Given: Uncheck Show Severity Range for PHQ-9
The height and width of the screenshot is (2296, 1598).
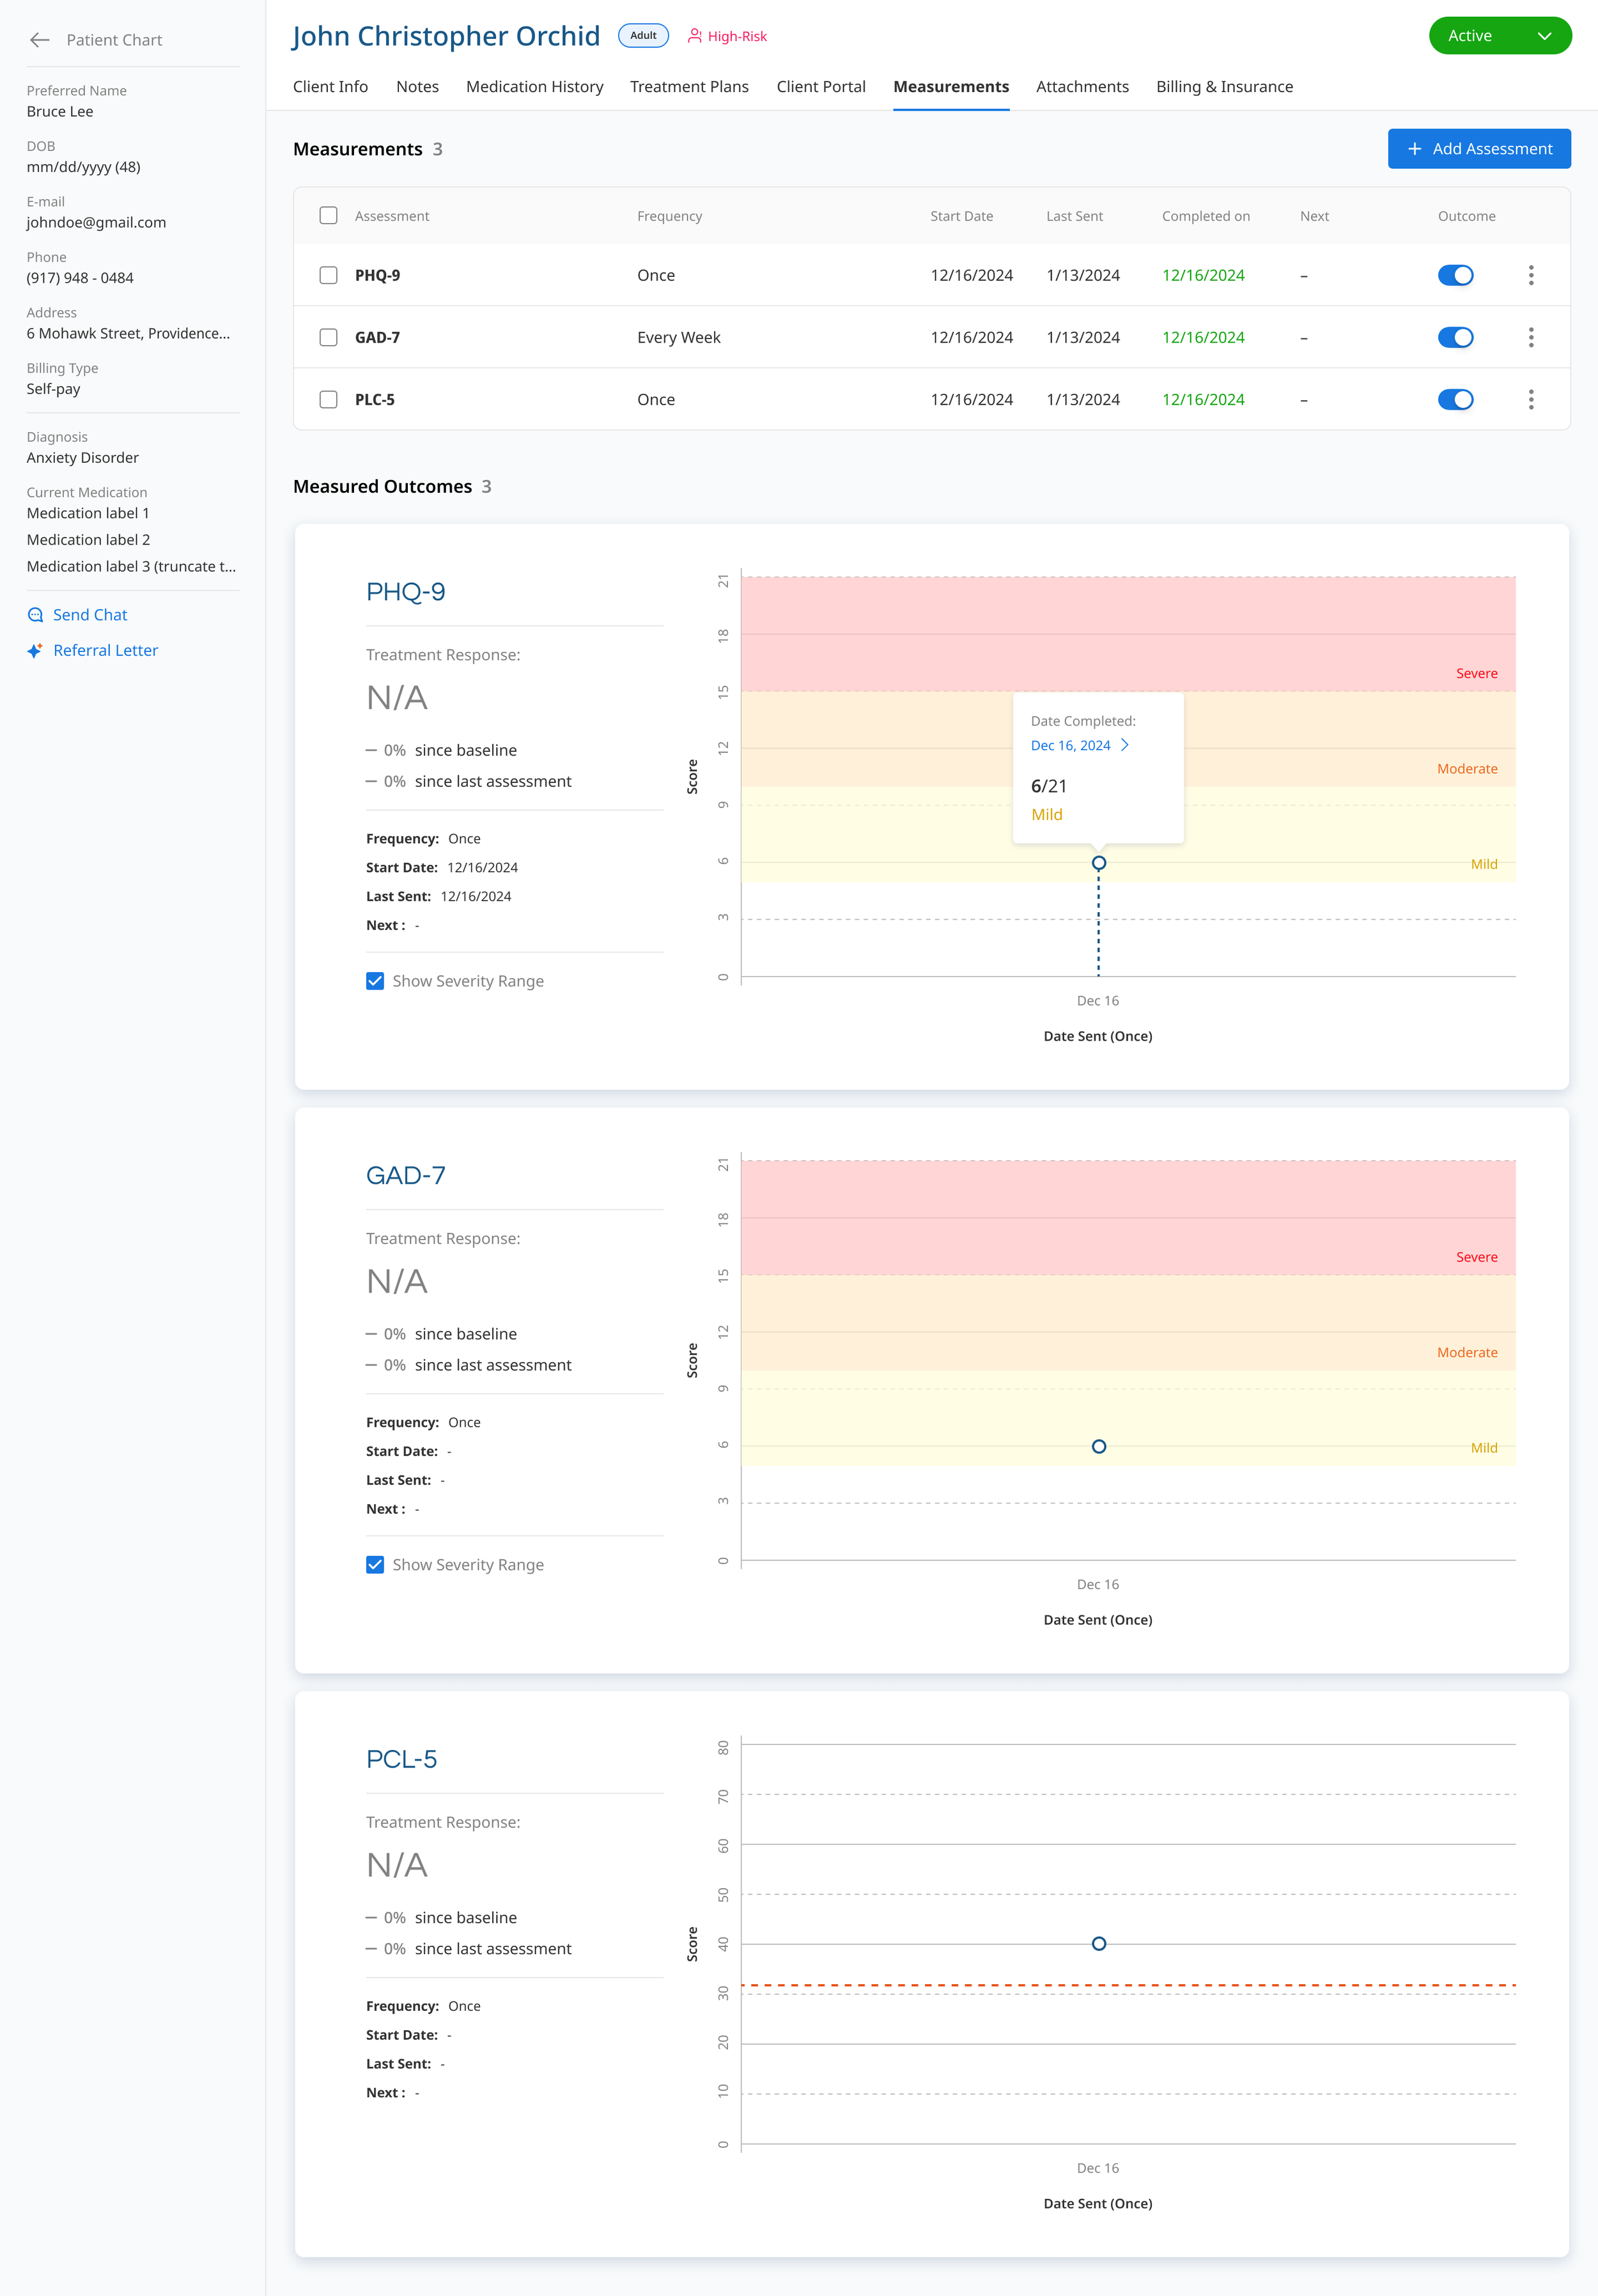Looking at the screenshot, I should pyautogui.click(x=375, y=981).
